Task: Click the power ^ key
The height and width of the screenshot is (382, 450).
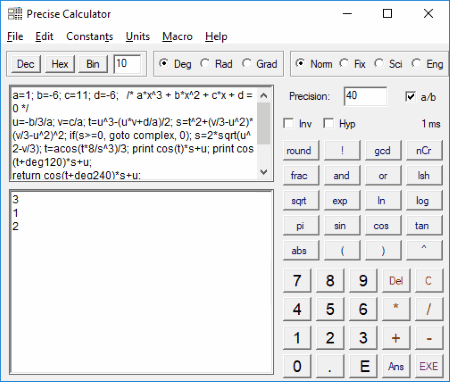Action: click(x=424, y=250)
